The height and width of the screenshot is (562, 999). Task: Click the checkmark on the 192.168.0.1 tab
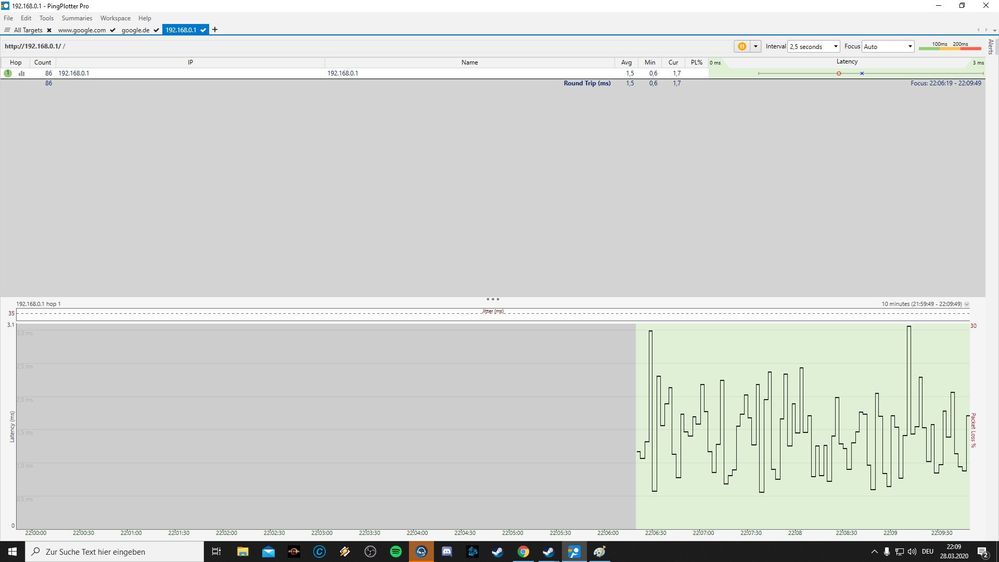tap(203, 30)
